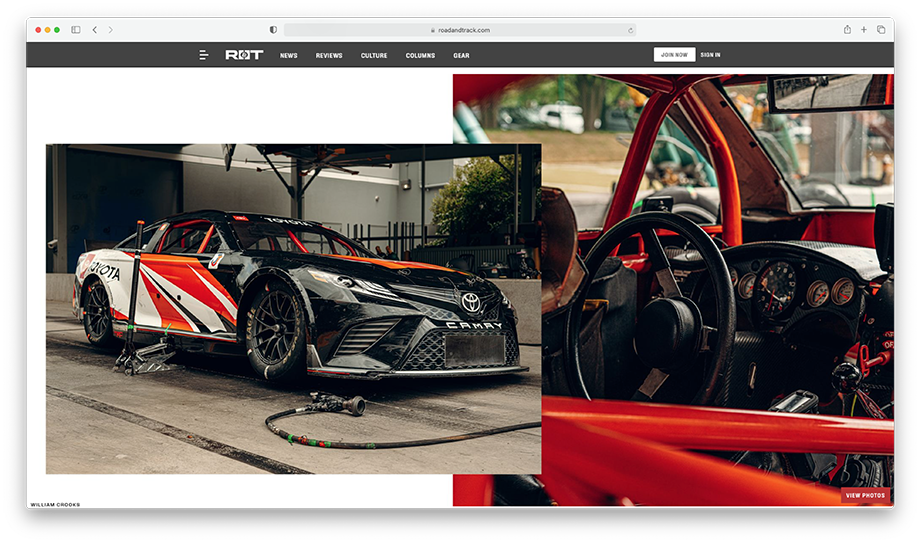Open the Safari share icon
The width and height of the screenshot is (920, 543).
[x=847, y=29]
